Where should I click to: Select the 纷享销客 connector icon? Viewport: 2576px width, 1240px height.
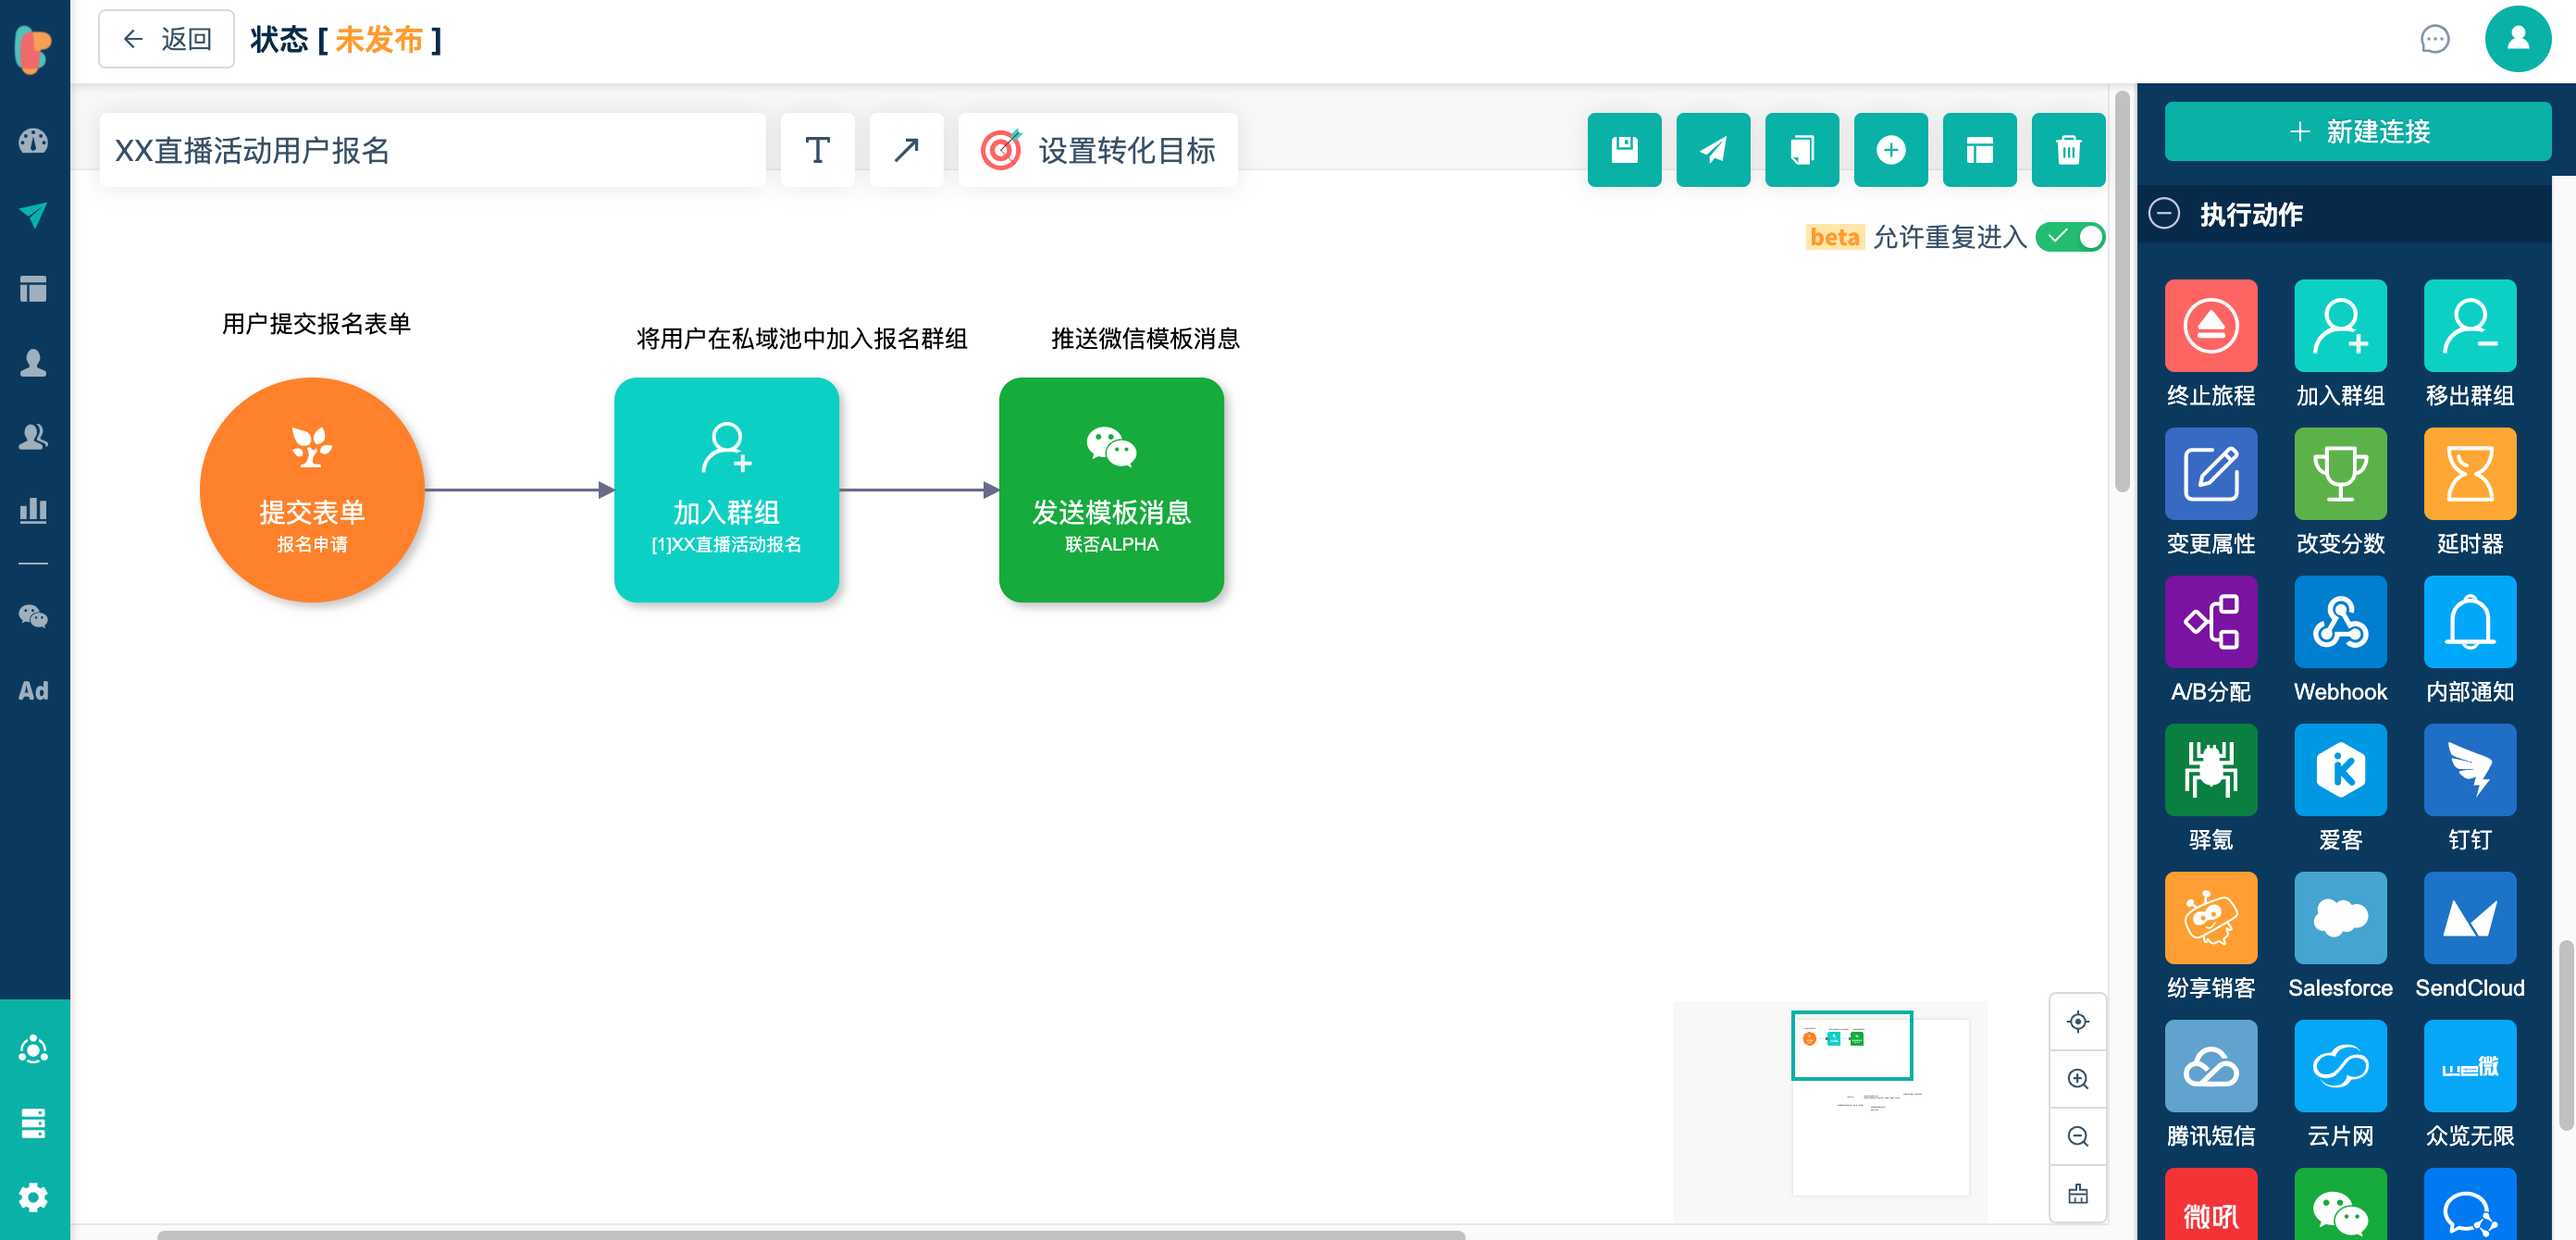[2210, 918]
